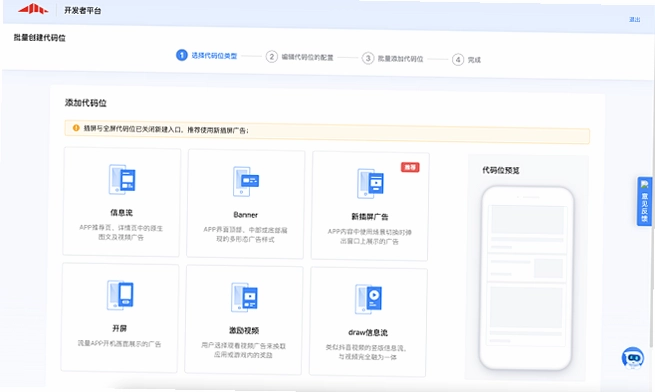Select the 激励视频 ad type icon

(244, 297)
